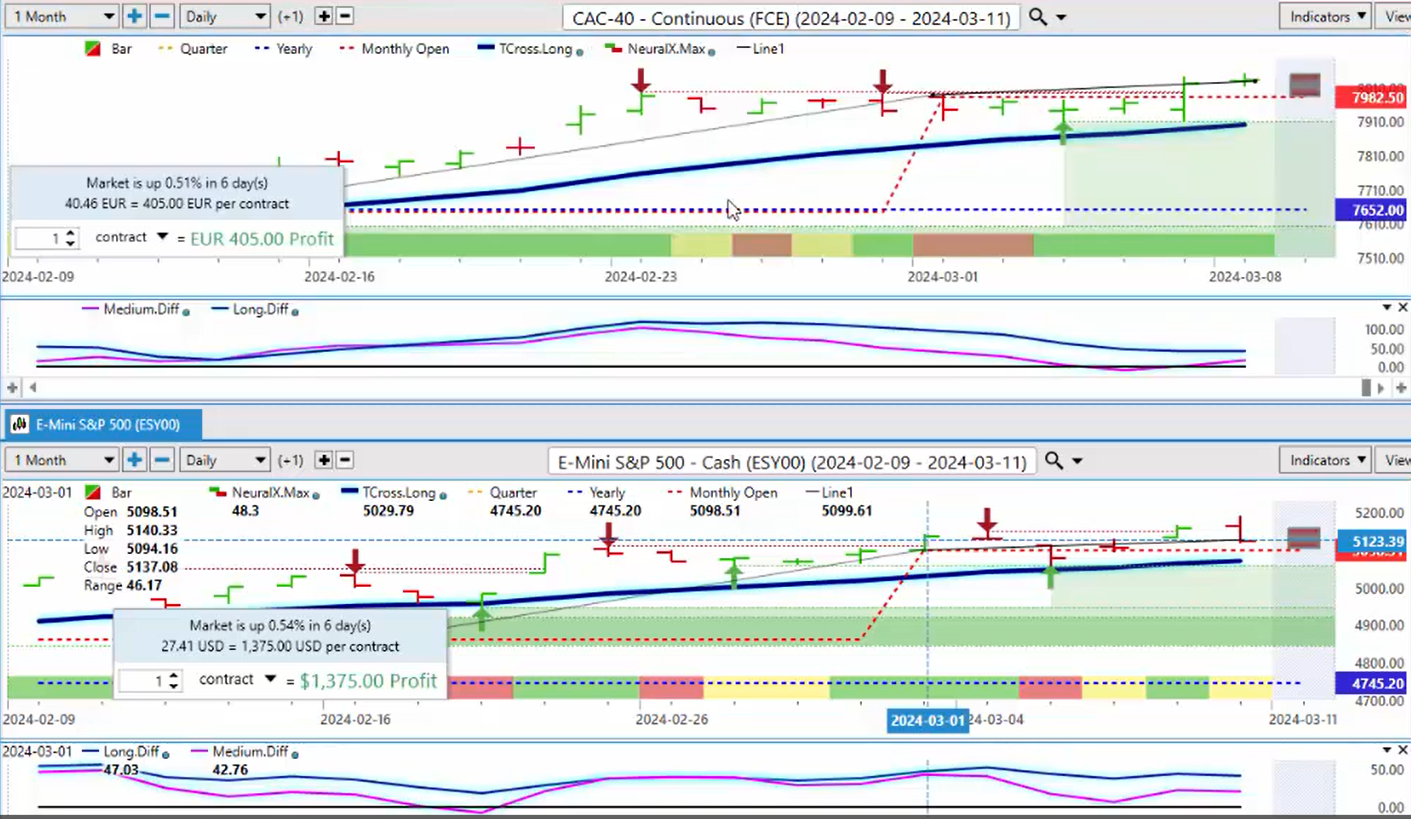Toggle the Yearly line legend on CAC-40
The image size is (1411, 819).
coord(283,48)
